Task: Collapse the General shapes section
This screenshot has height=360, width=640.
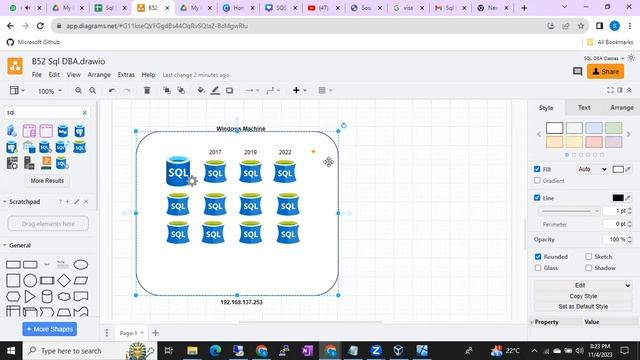Action: 5,245
